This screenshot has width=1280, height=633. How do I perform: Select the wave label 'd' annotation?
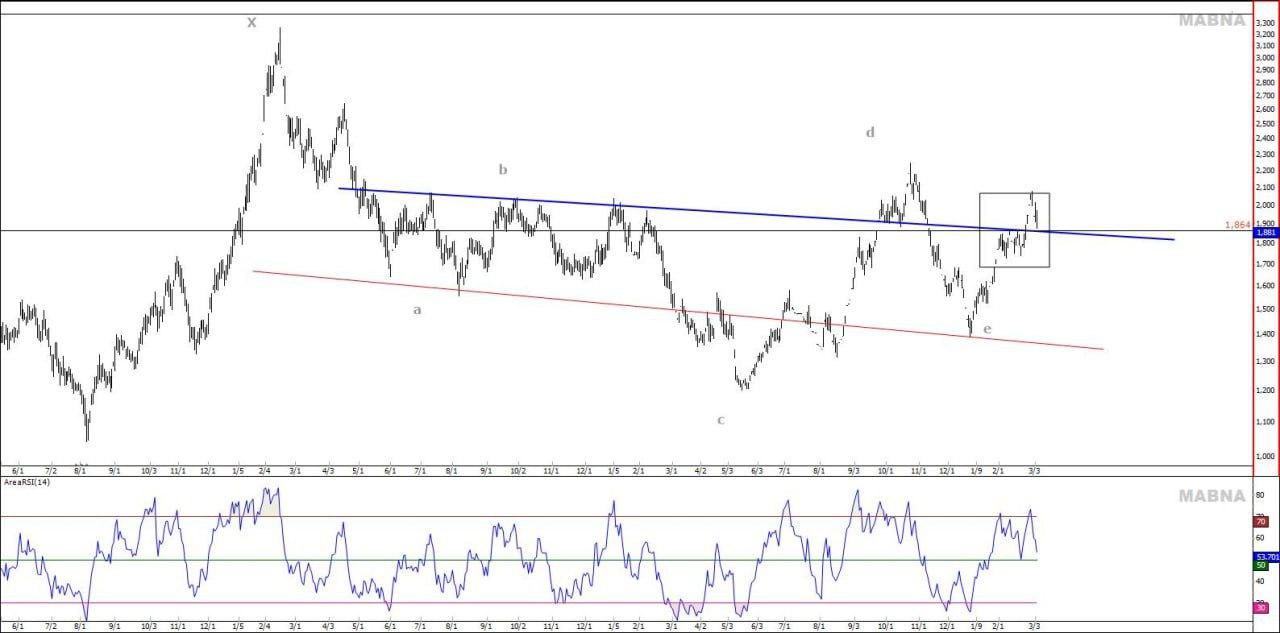(x=870, y=132)
